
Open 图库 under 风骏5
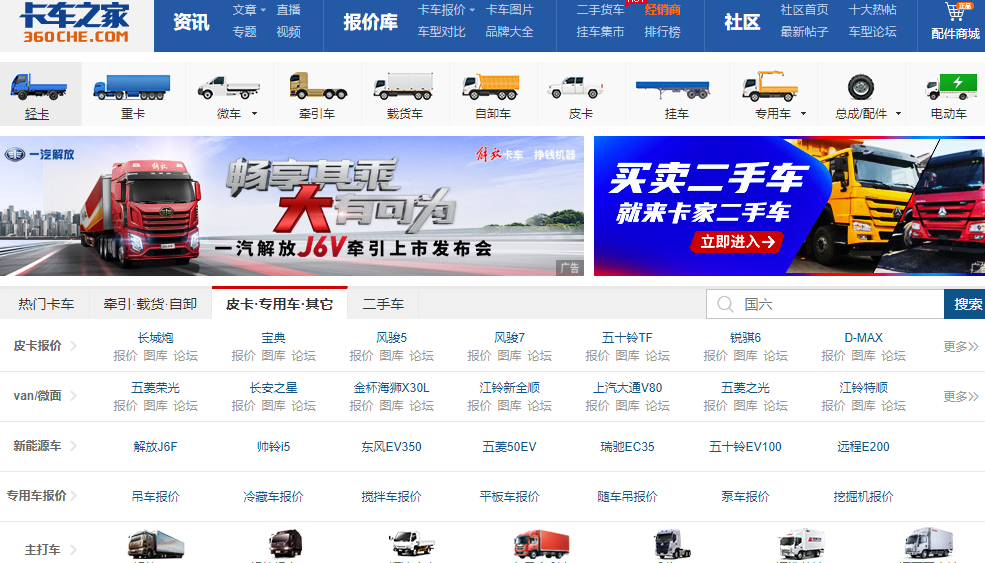point(391,356)
